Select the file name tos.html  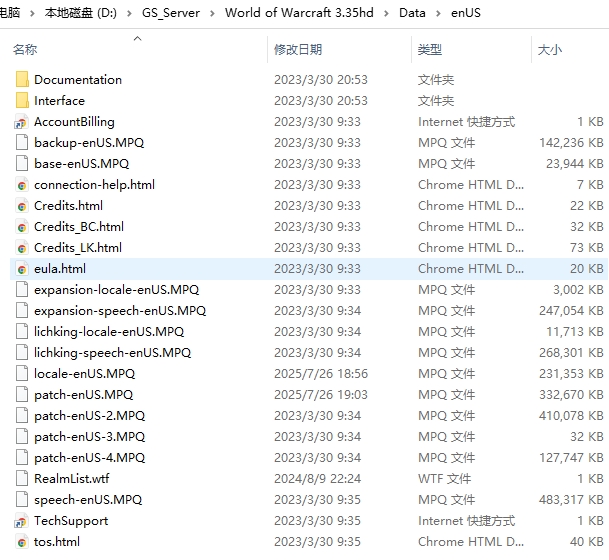pos(57,542)
